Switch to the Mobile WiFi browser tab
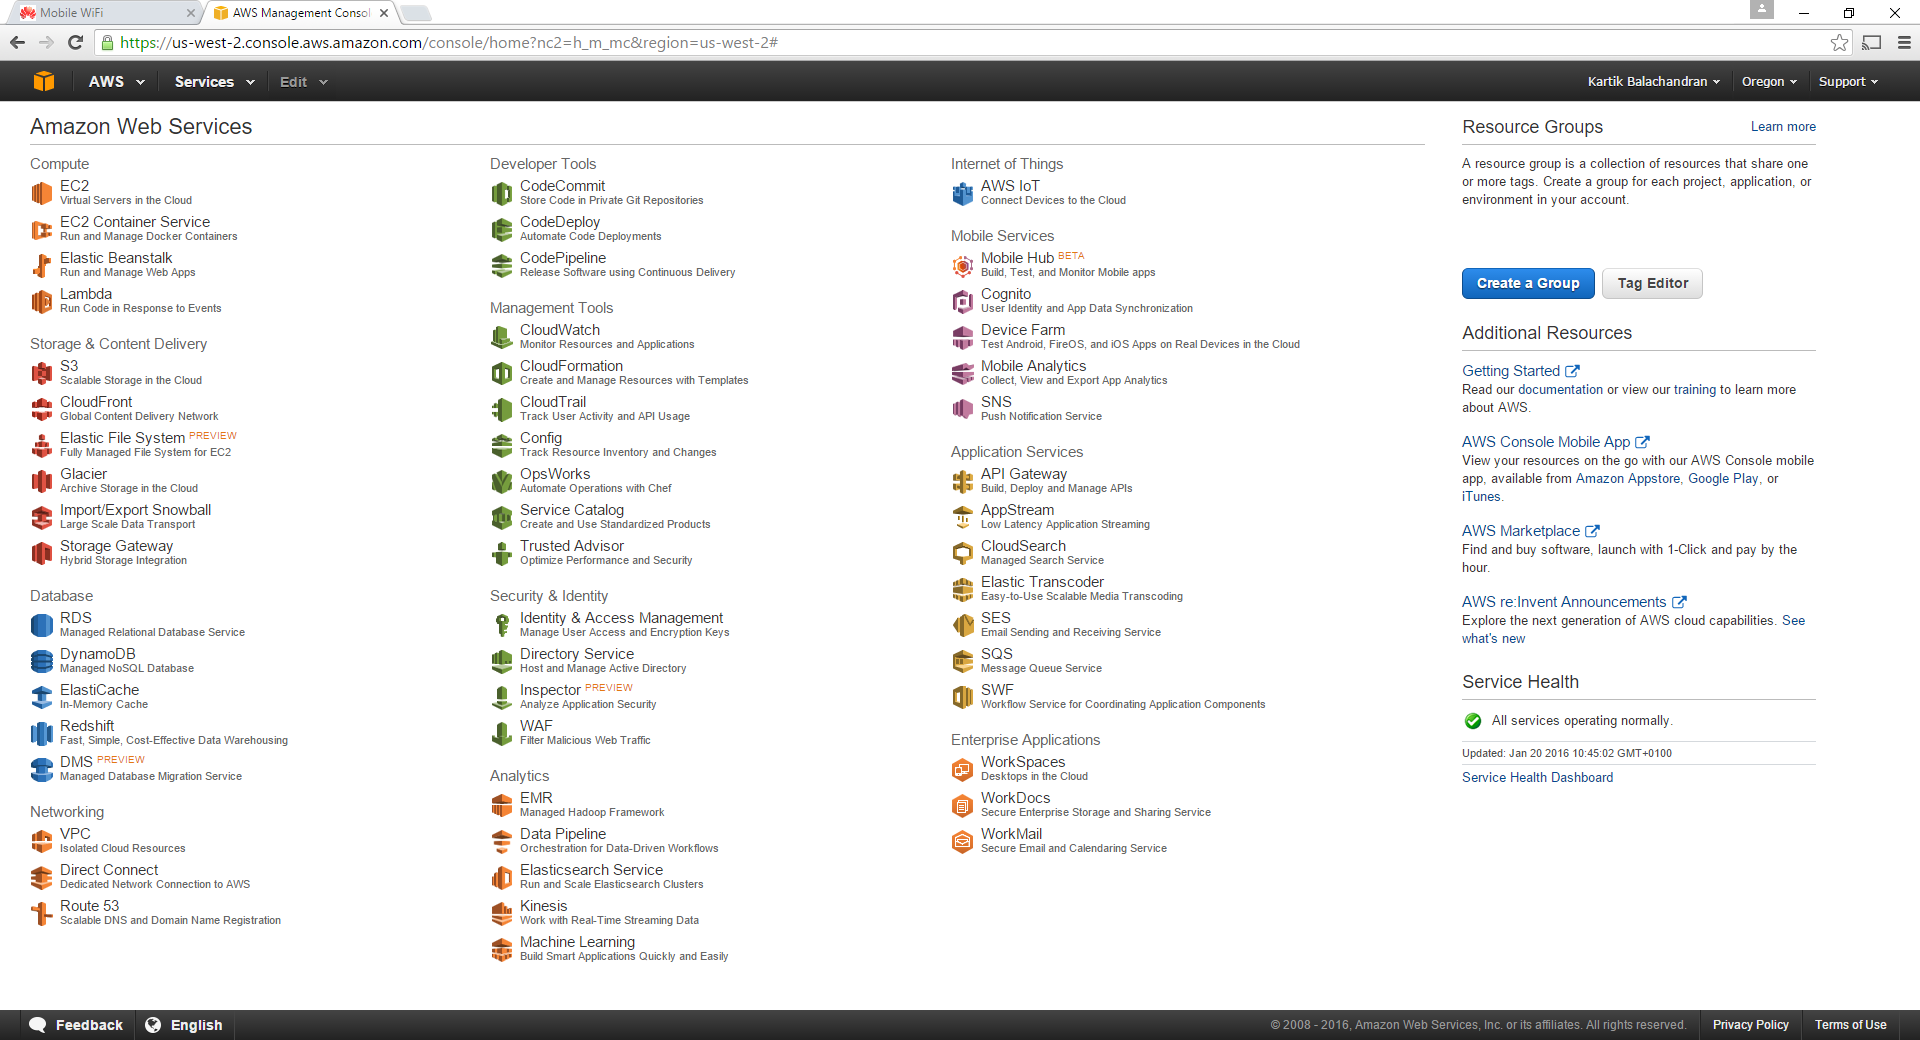The width and height of the screenshot is (1920, 1040). point(102,13)
